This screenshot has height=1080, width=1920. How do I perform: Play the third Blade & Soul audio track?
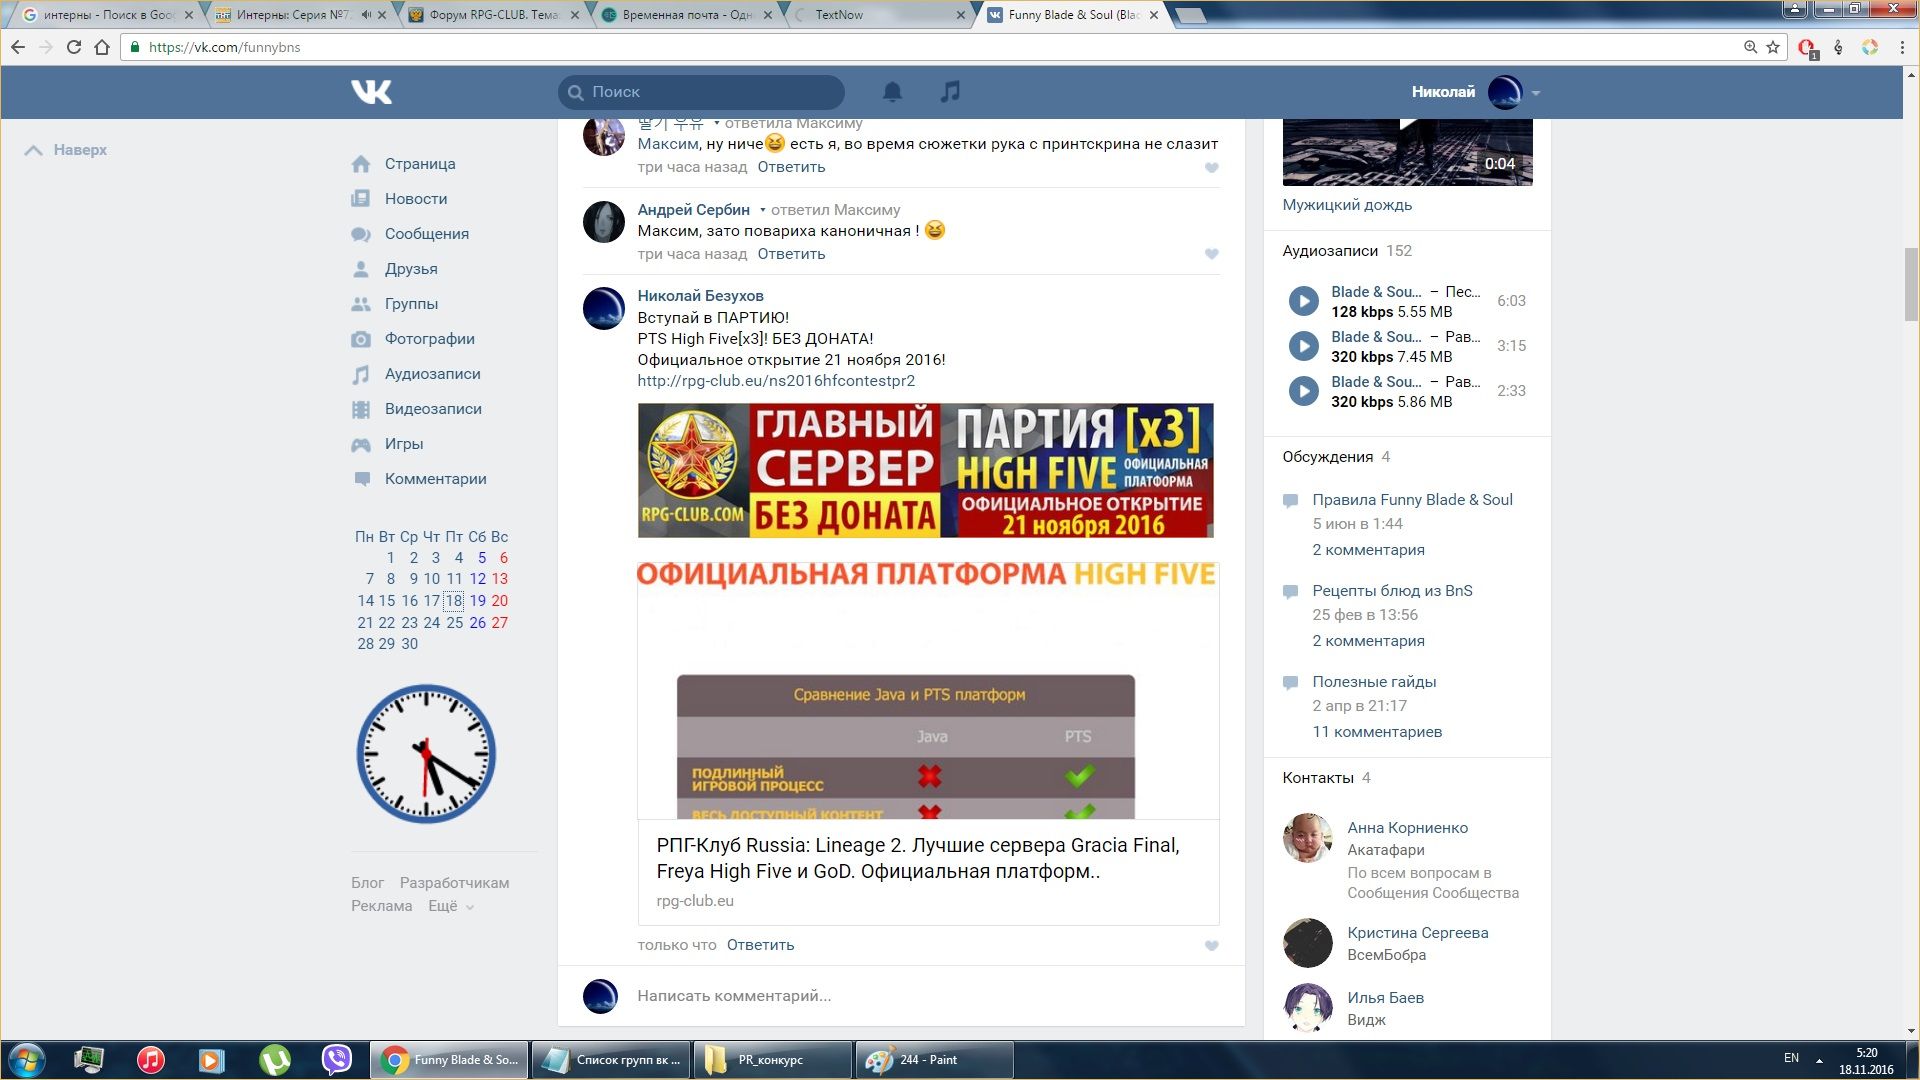click(1303, 391)
